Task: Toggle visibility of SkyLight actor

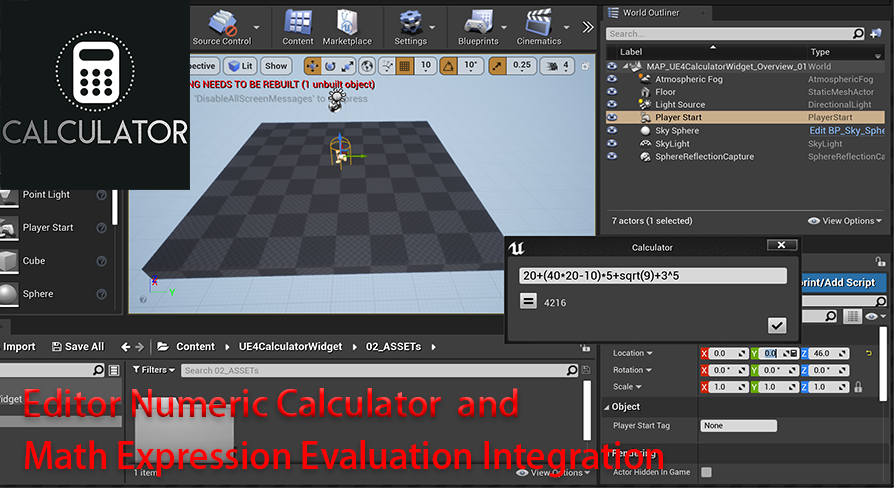Action: tap(612, 143)
